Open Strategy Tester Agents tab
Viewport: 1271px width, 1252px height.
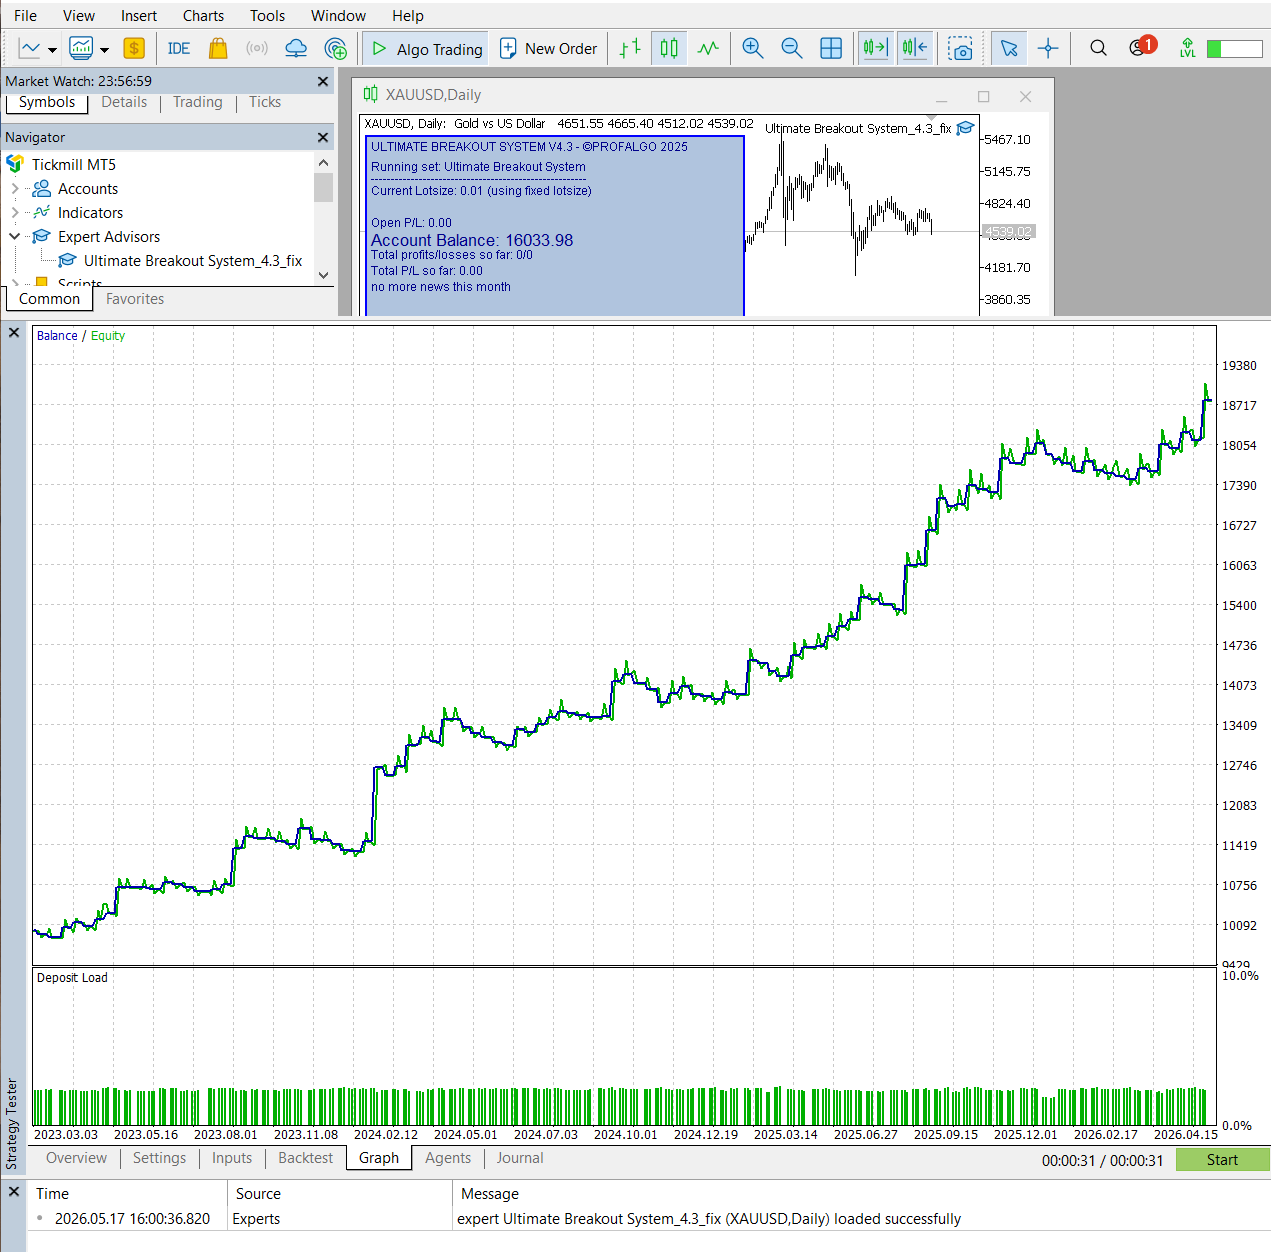click(x=448, y=1158)
